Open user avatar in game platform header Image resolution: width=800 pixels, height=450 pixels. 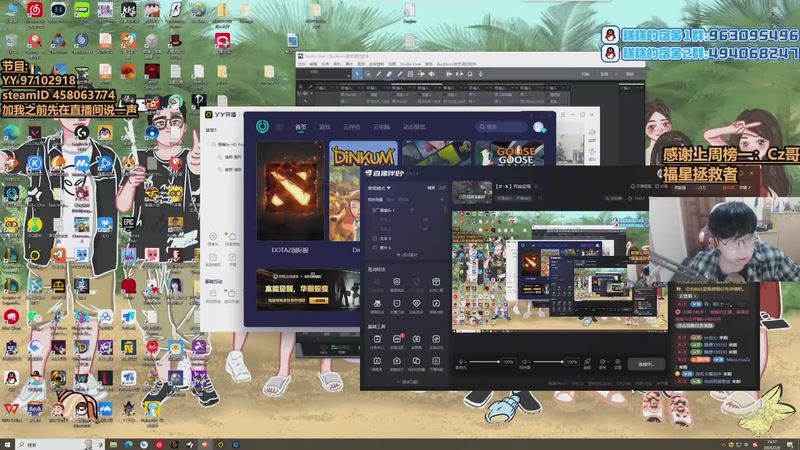point(539,127)
